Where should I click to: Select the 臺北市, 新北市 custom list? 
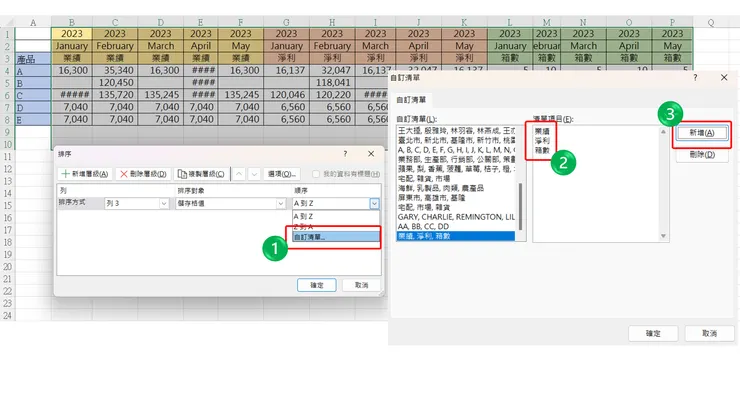click(x=455, y=140)
